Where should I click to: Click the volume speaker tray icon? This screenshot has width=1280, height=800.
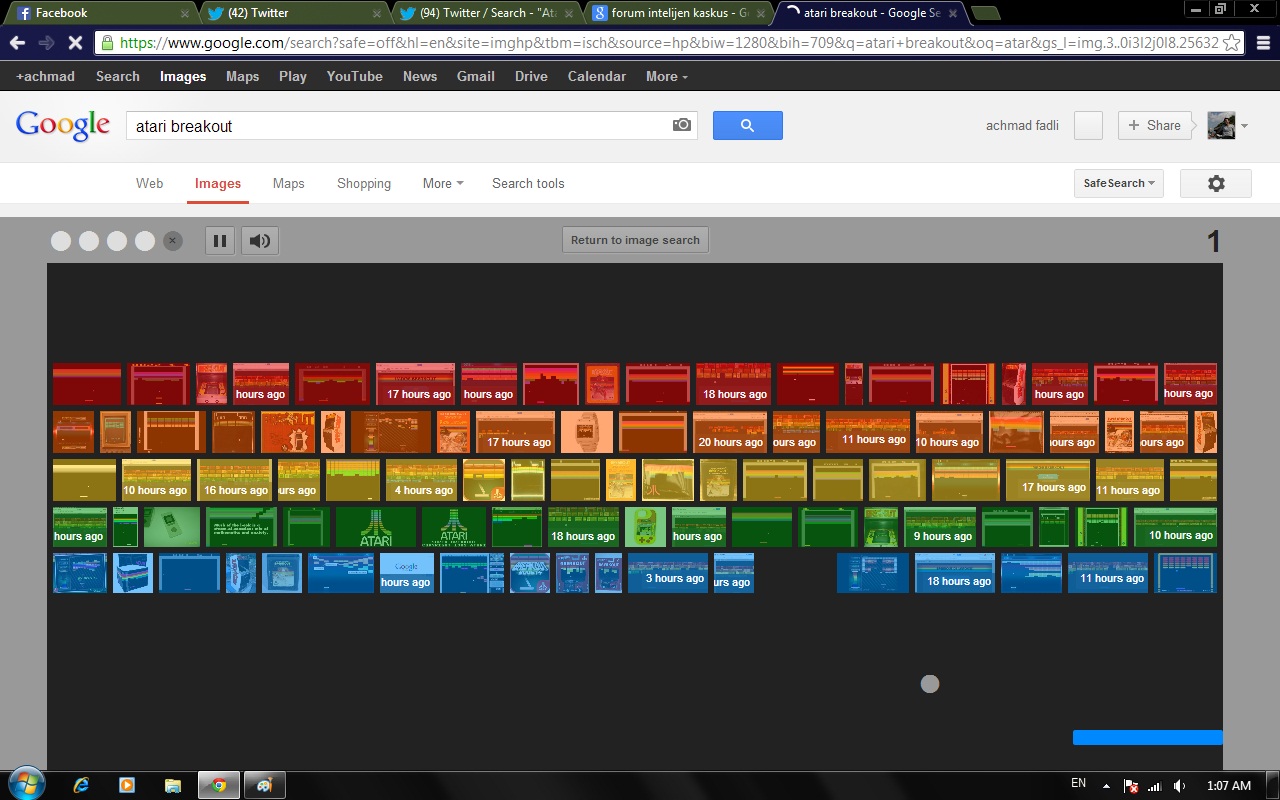(1180, 785)
